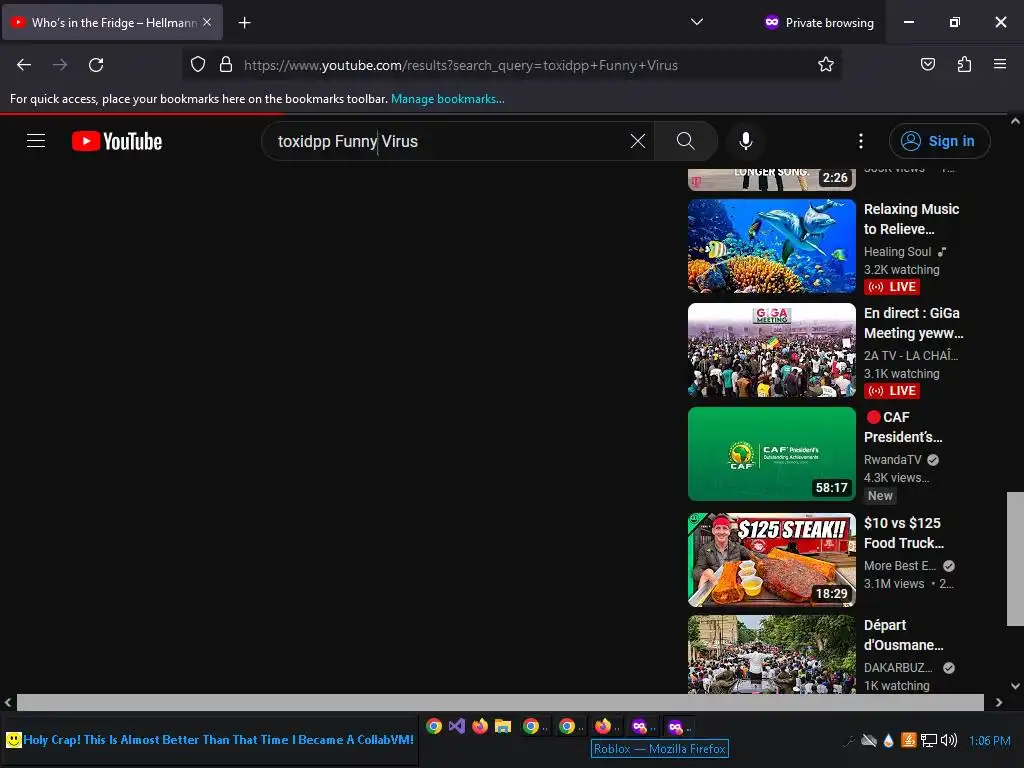Open the Java tray icon
The image size is (1024, 768).
908,740
